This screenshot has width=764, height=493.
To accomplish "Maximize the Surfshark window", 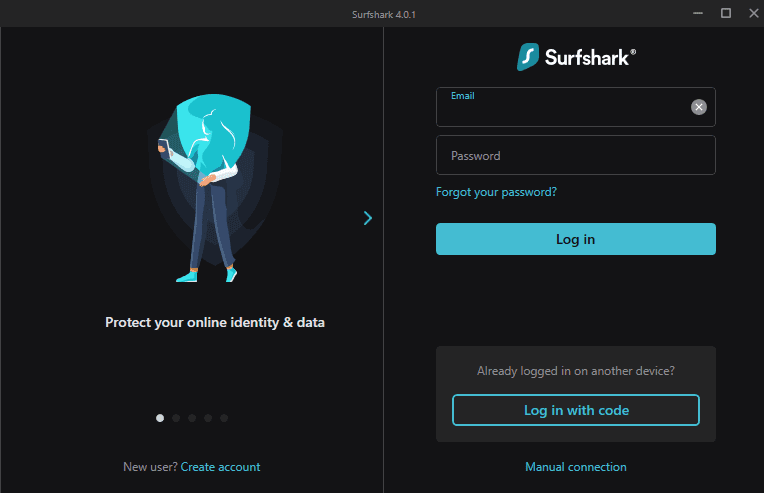I will click(726, 13).
